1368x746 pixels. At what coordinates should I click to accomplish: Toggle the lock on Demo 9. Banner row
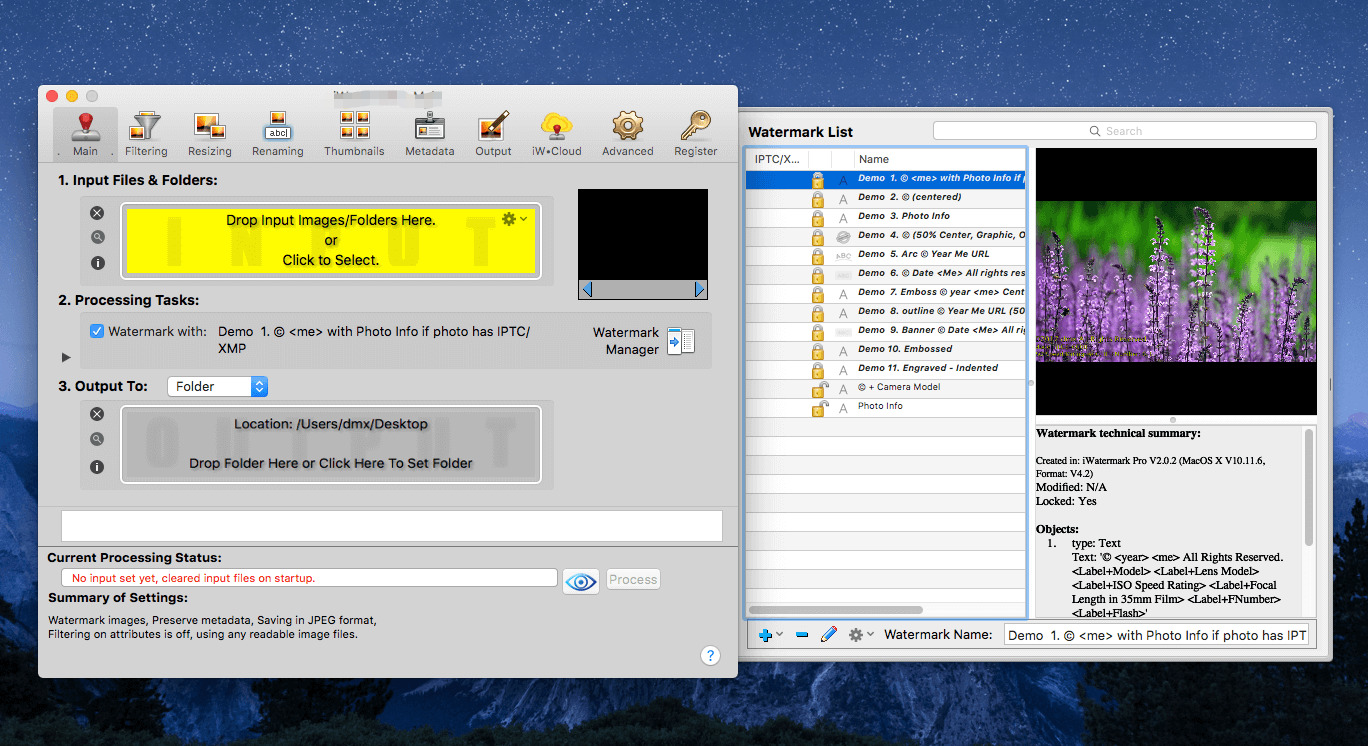818,331
